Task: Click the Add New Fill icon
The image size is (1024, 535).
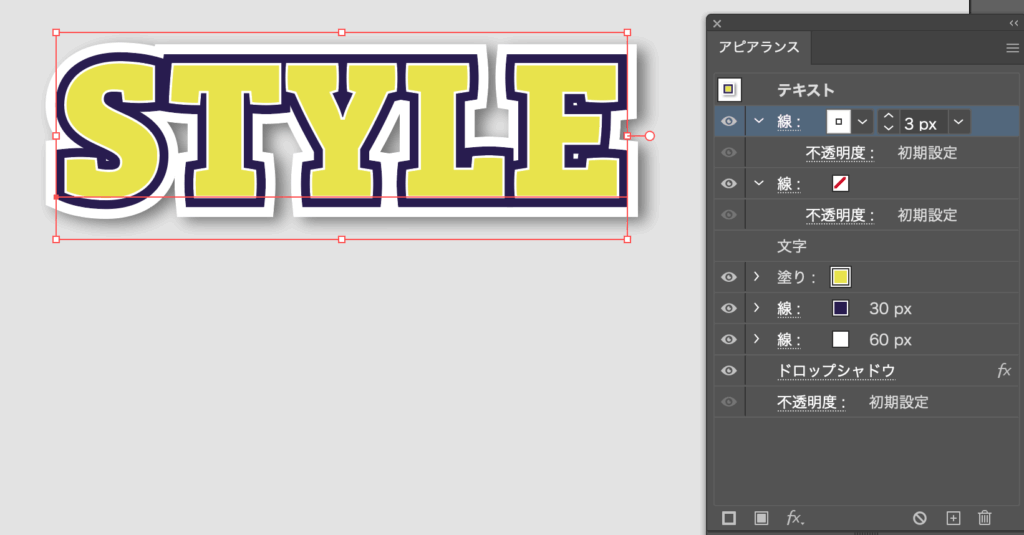Action: [761, 517]
